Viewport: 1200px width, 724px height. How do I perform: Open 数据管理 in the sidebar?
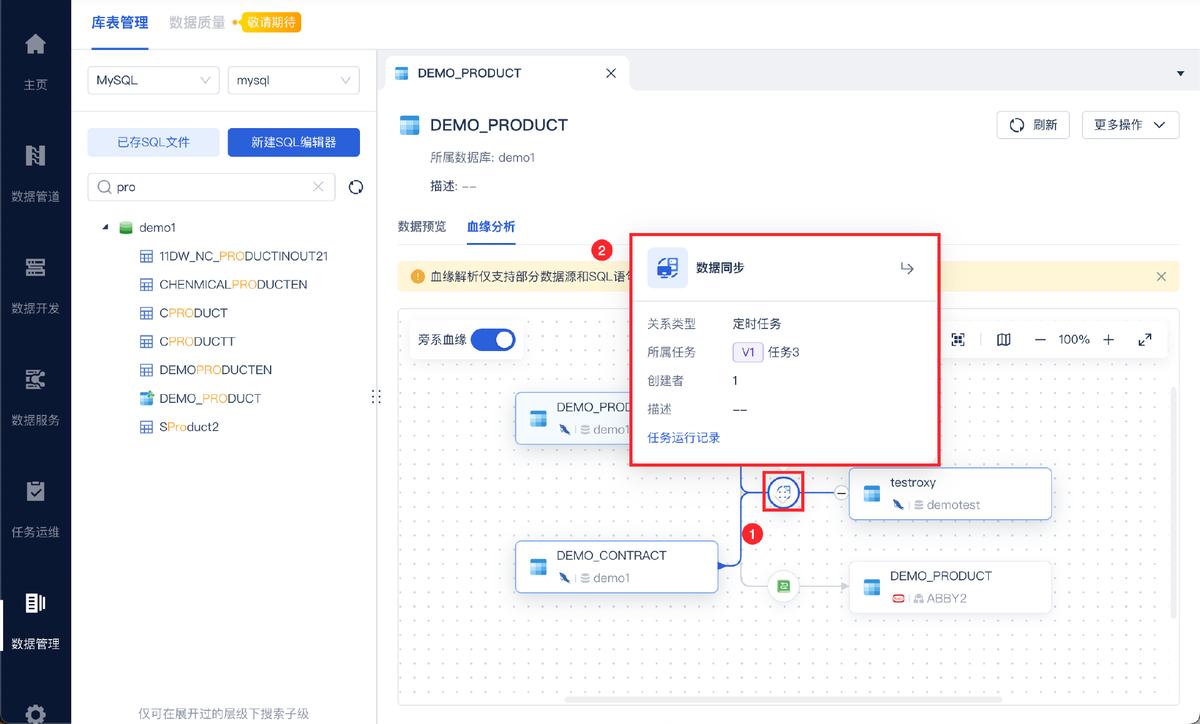[x=35, y=619]
